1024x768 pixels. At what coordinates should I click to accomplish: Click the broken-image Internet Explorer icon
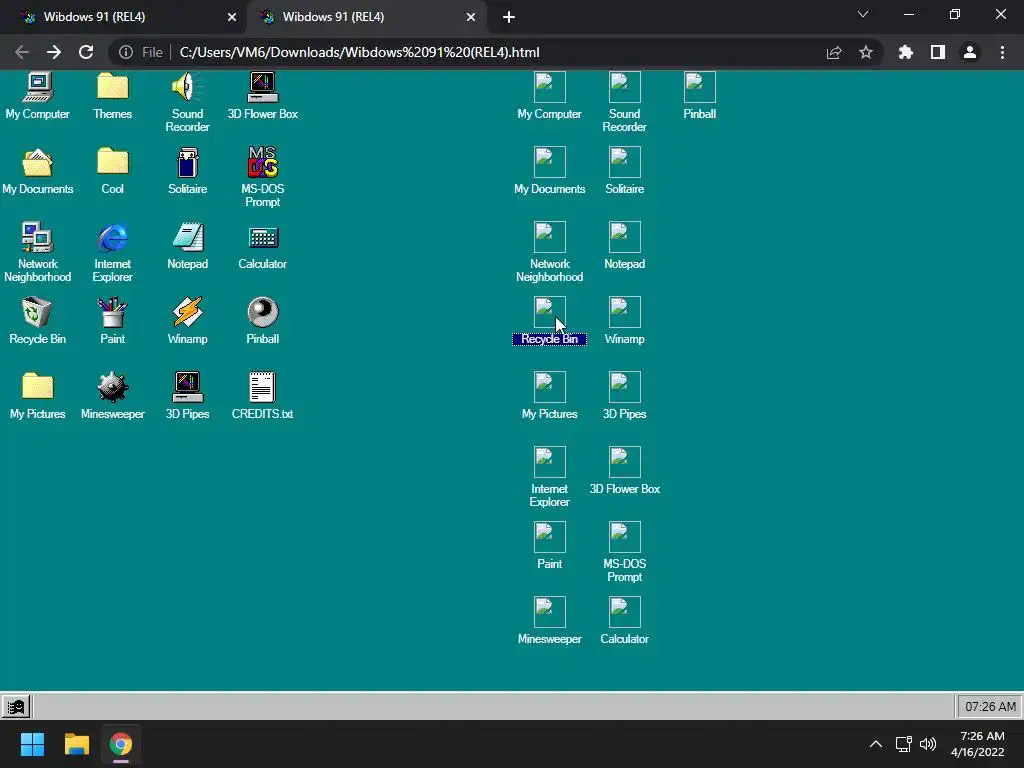pyautogui.click(x=549, y=462)
